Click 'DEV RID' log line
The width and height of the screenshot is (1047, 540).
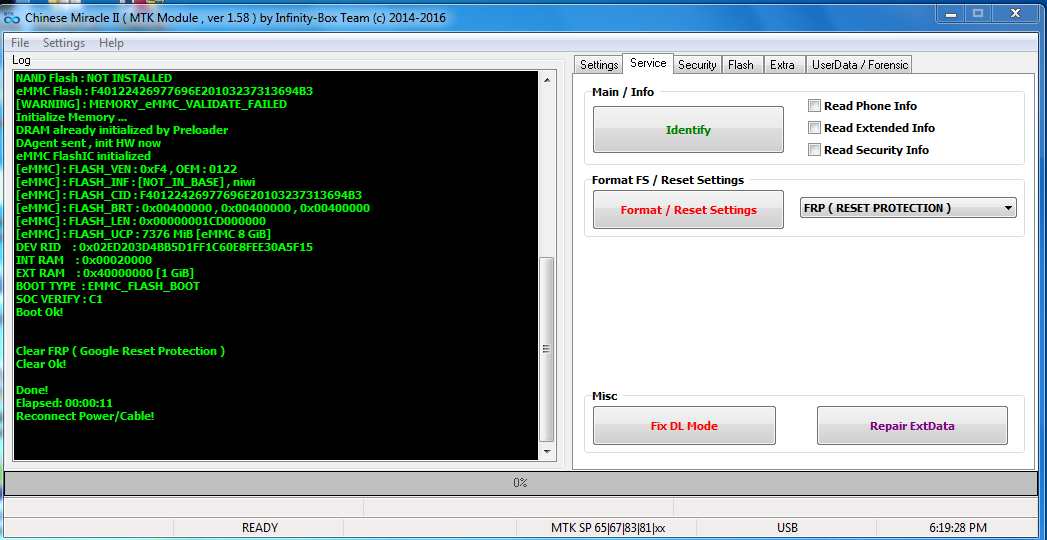(164, 247)
